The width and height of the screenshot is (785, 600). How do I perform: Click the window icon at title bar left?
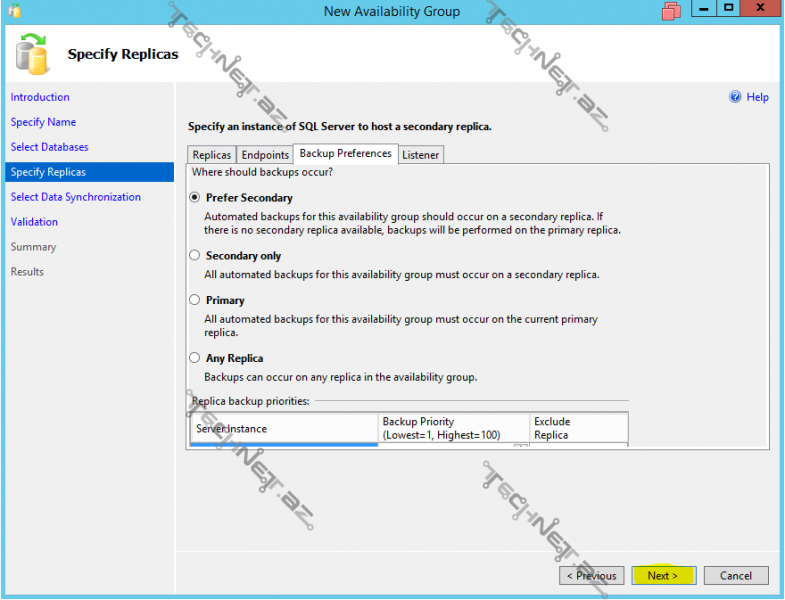pos(12,11)
